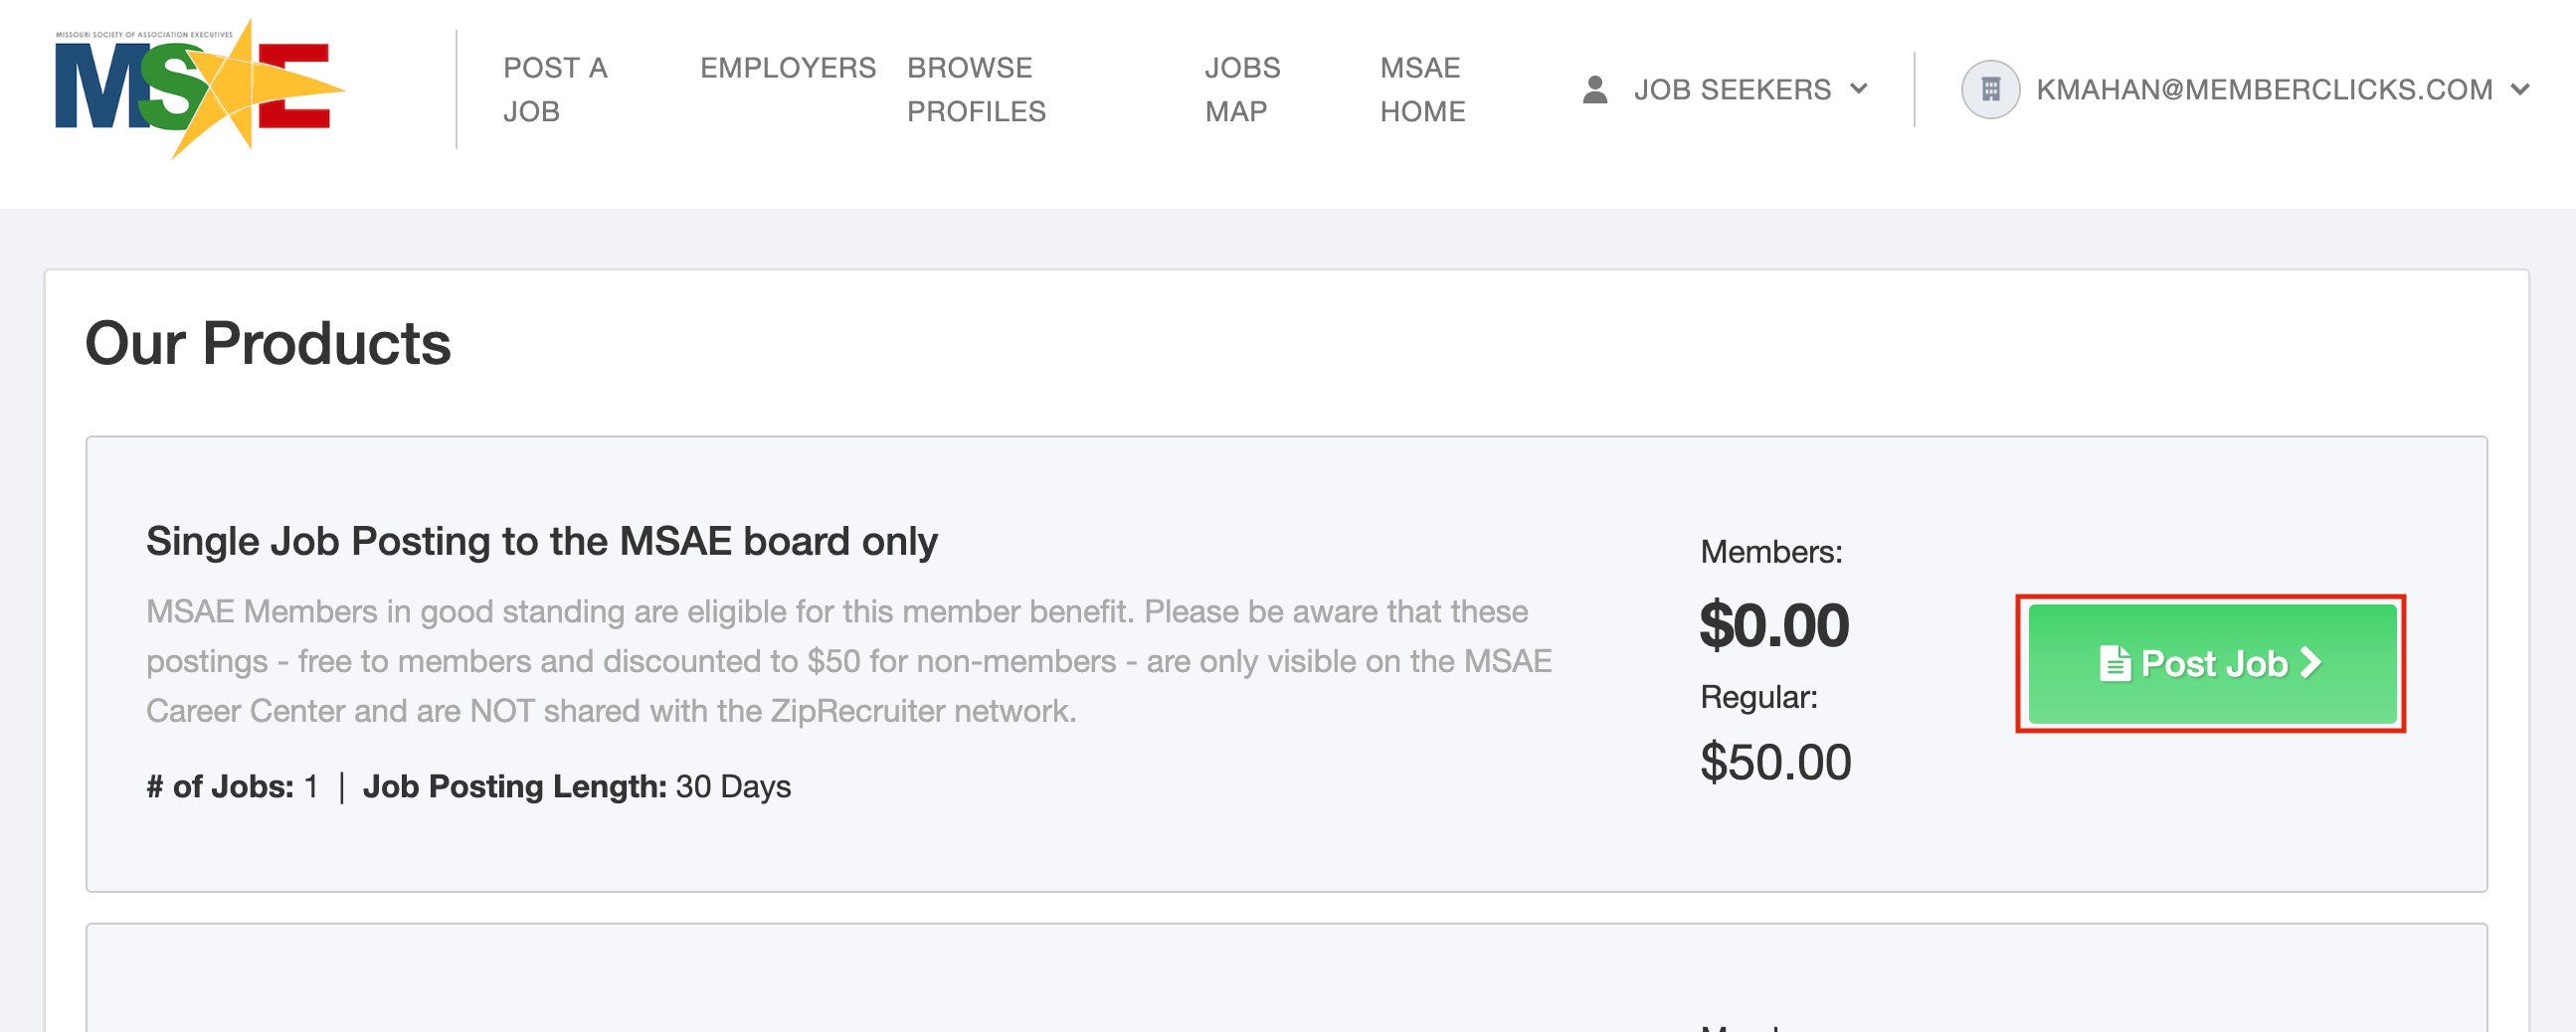This screenshot has height=1032, width=2576.
Task: Open the Post a Job menu item
Action: point(555,89)
